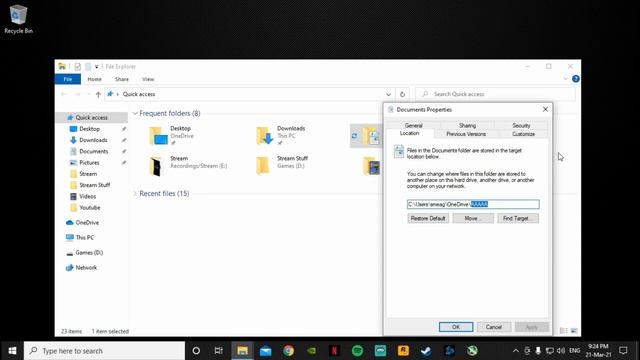
Task: Go up one folder level
Action: pos(98,94)
